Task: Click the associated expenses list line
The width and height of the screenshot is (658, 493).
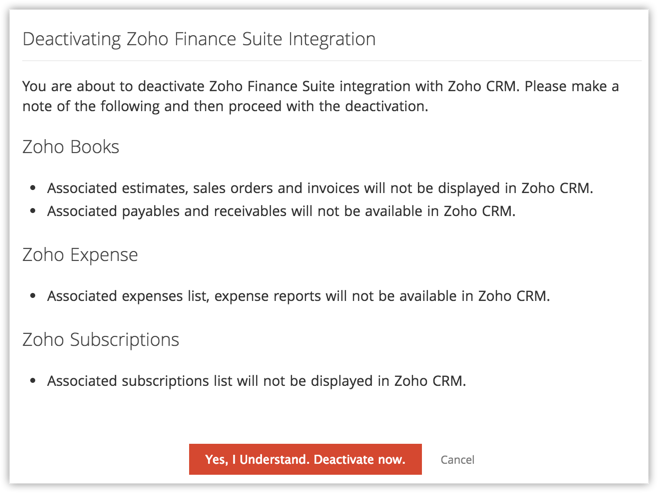Action: (x=298, y=296)
